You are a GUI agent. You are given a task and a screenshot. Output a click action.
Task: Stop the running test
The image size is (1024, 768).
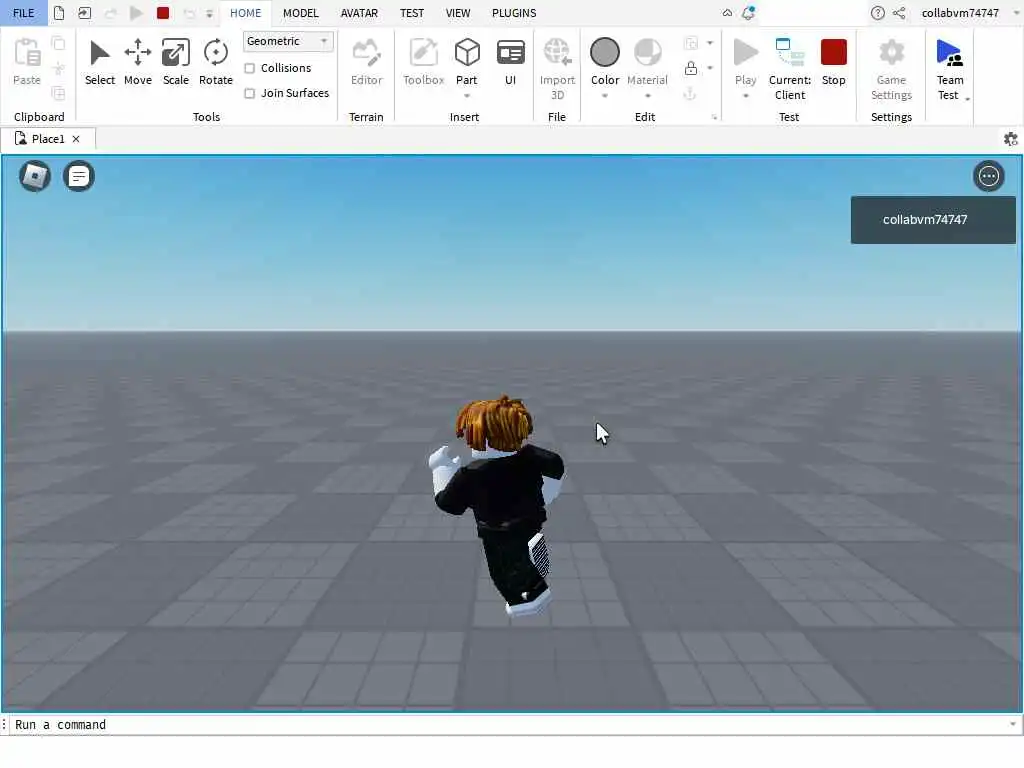tap(833, 62)
